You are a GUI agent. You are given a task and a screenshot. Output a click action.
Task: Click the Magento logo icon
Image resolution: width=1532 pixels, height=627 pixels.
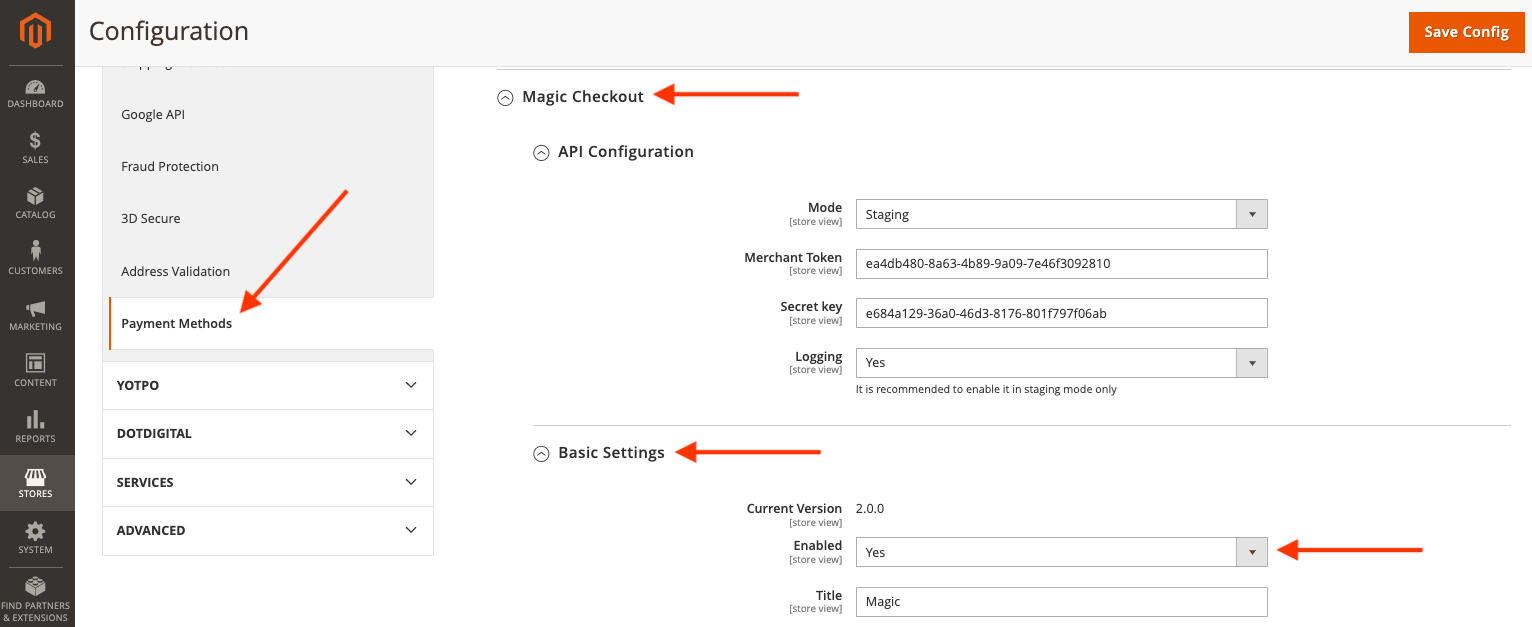coord(37,32)
